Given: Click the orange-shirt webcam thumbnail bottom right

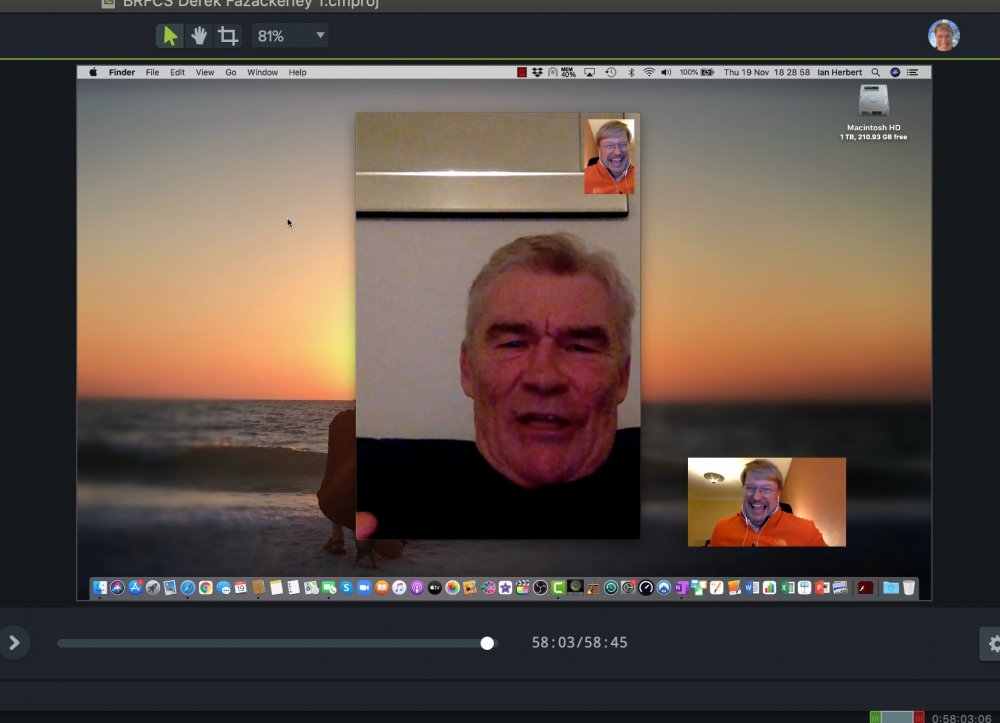Looking at the screenshot, I should (766, 502).
